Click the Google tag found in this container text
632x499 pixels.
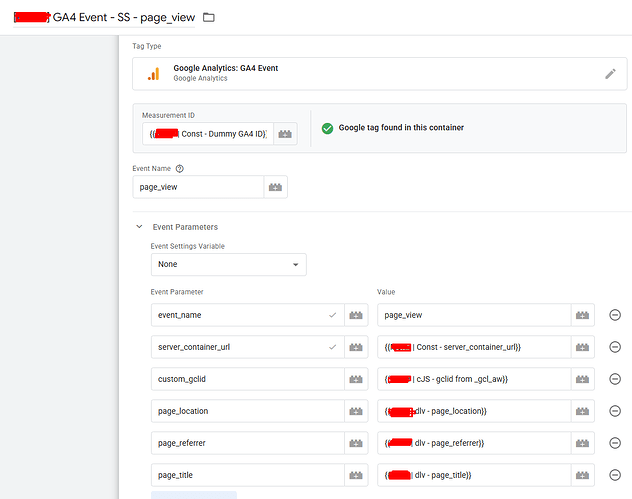tap(401, 128)
